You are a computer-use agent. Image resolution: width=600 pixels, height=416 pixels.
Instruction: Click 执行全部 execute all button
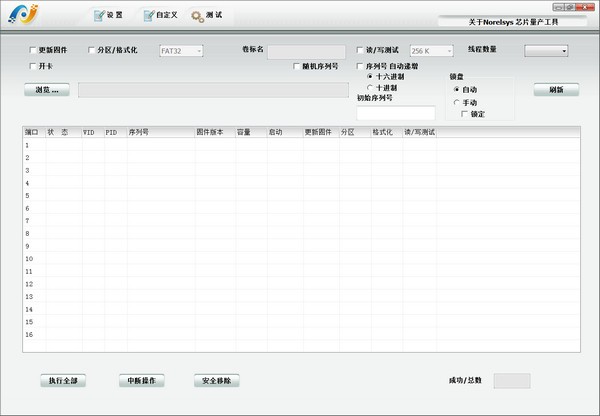(63, 381)
